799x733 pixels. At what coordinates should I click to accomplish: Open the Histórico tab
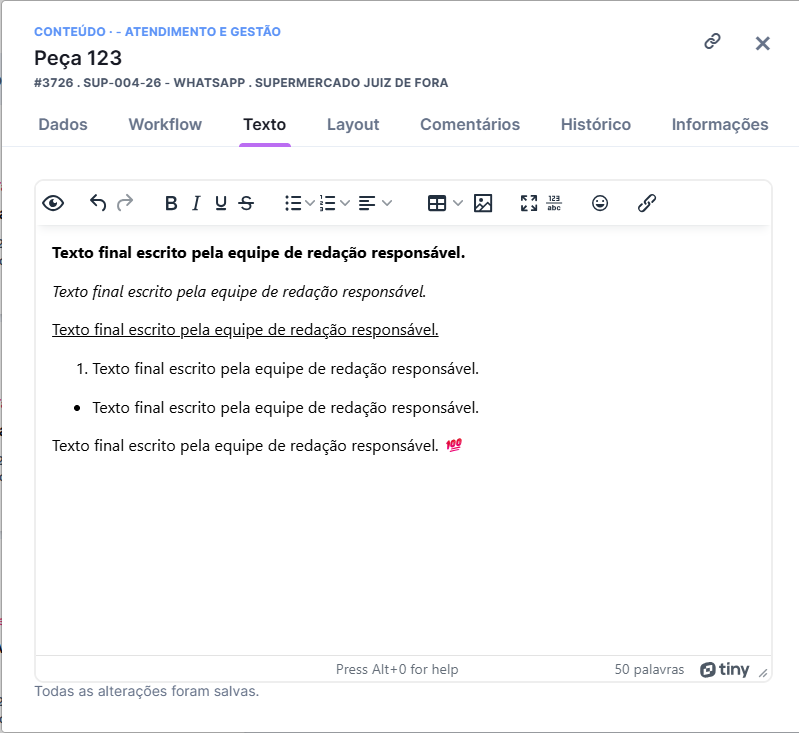pos(596,124)
